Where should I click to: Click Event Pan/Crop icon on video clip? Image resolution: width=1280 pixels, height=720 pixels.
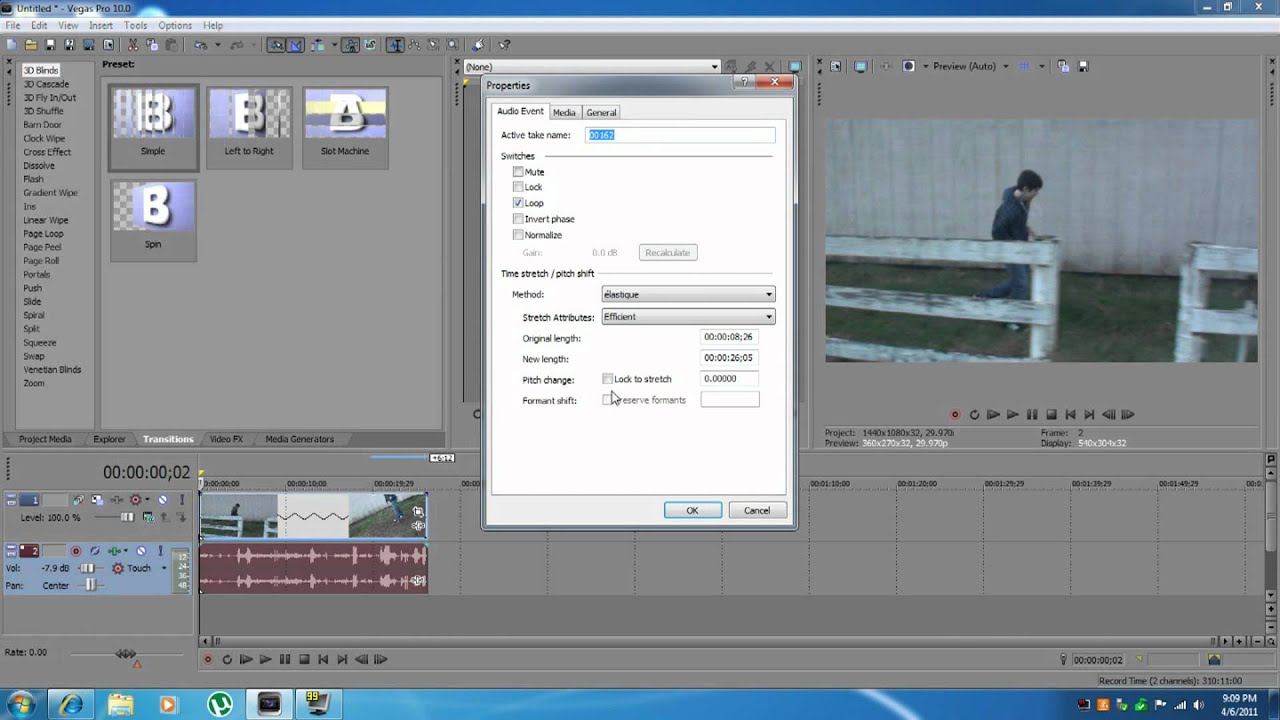point(418,511)
